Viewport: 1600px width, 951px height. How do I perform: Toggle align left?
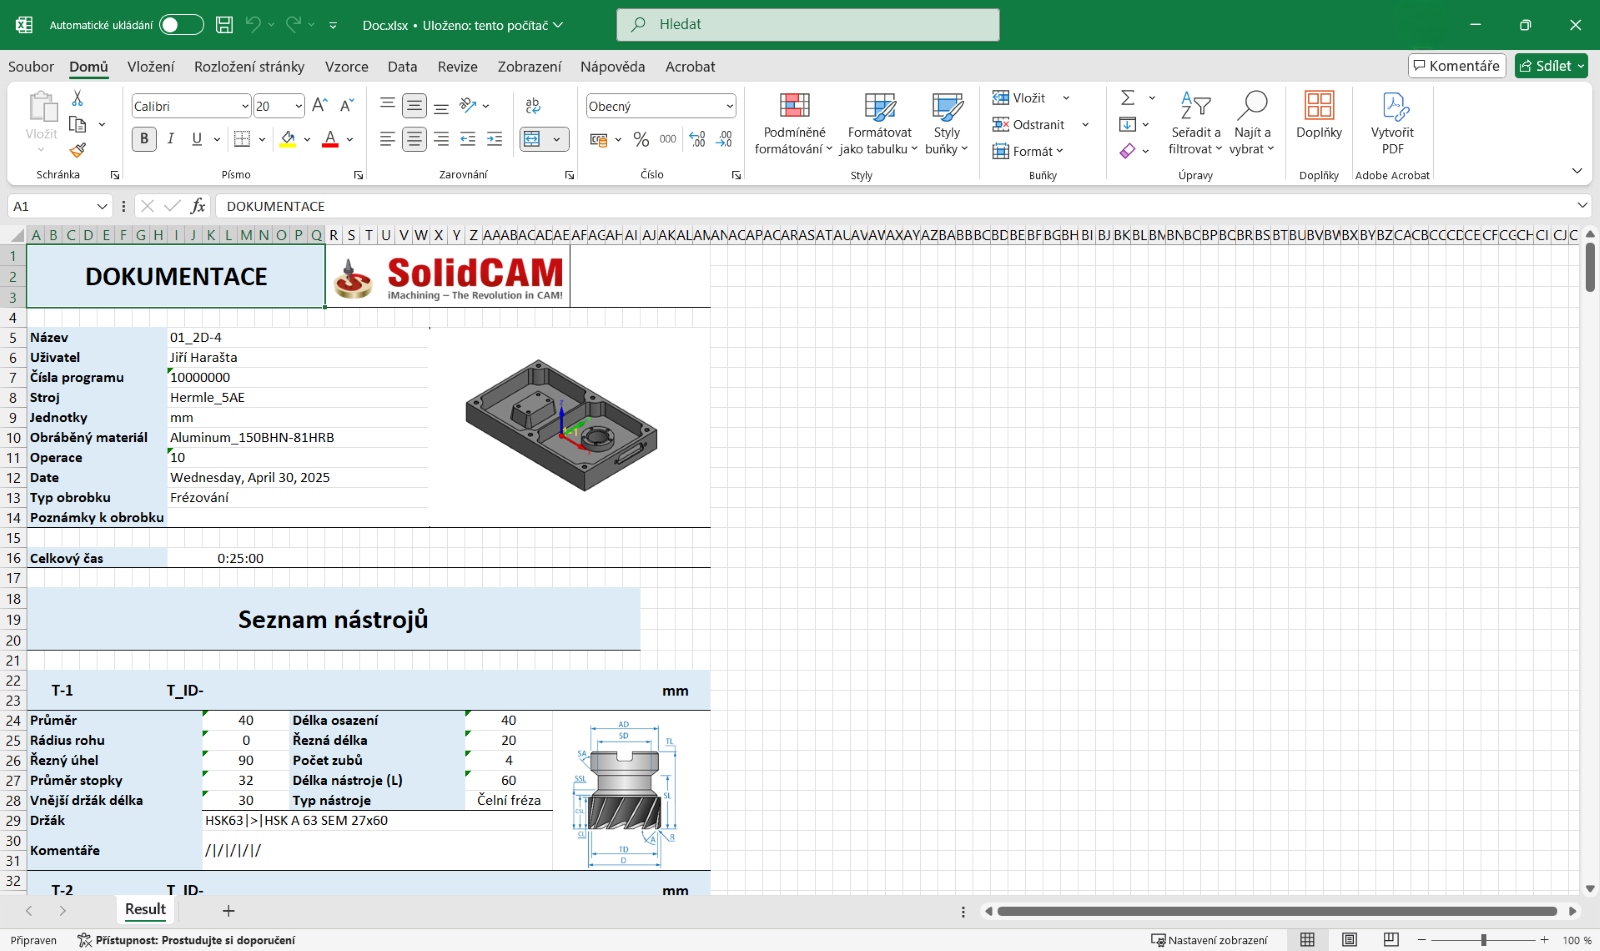coord(387,139)
